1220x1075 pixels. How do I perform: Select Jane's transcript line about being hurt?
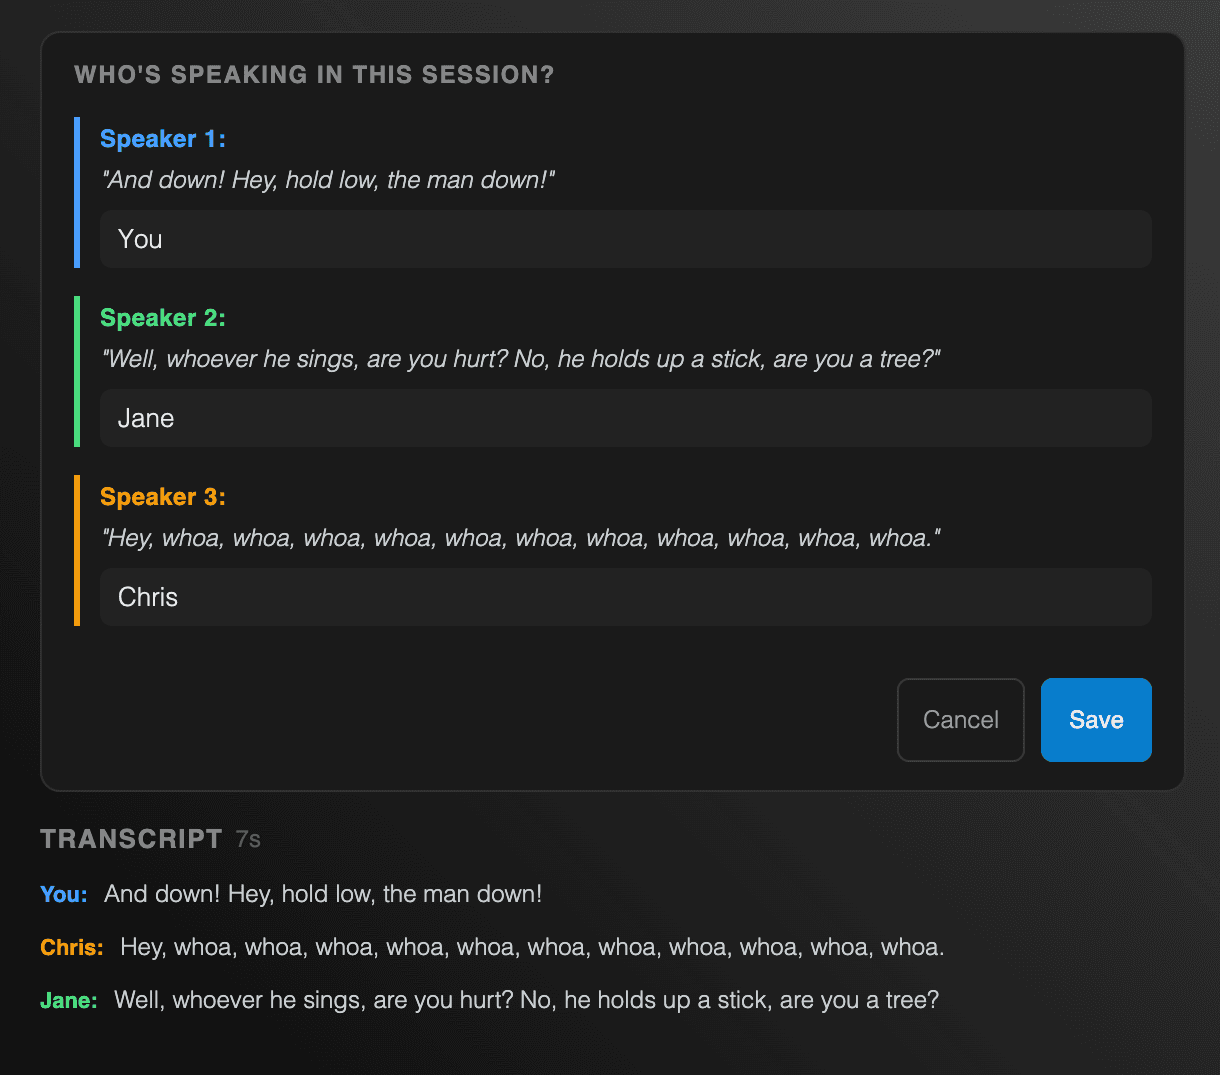tap(527, 999)
